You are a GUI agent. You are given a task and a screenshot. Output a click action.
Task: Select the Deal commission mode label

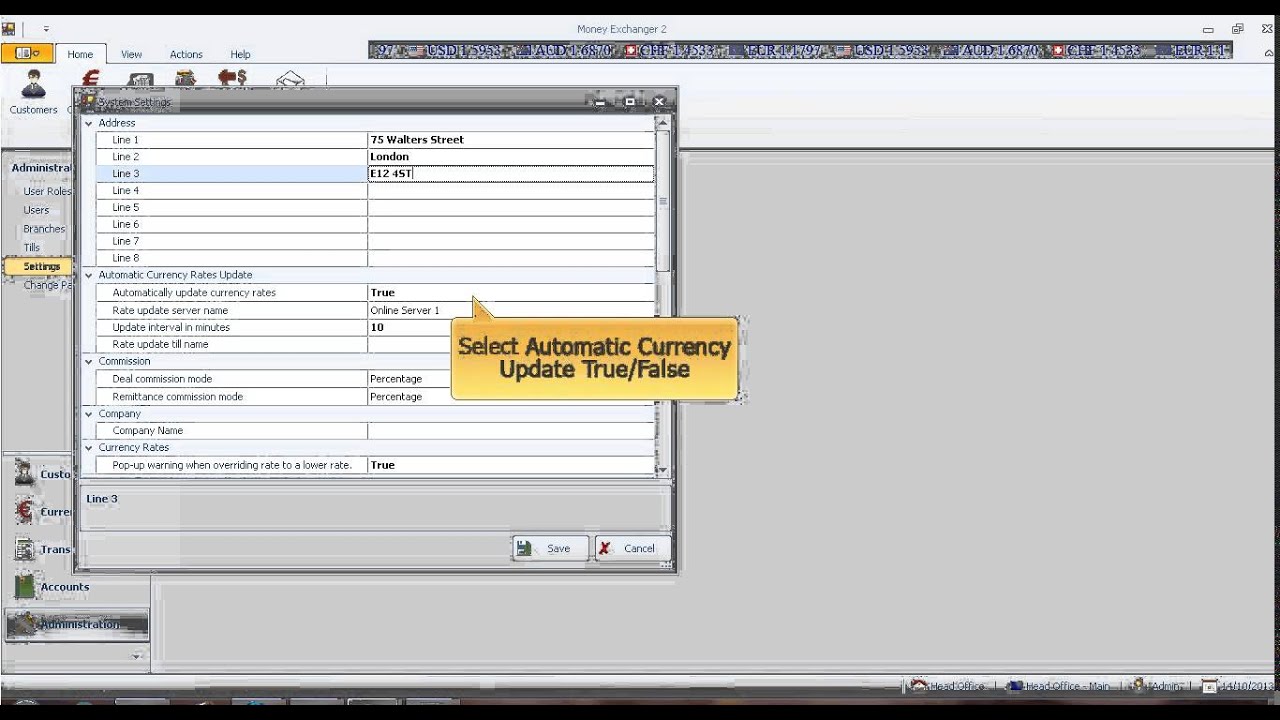tap(162, 379)
